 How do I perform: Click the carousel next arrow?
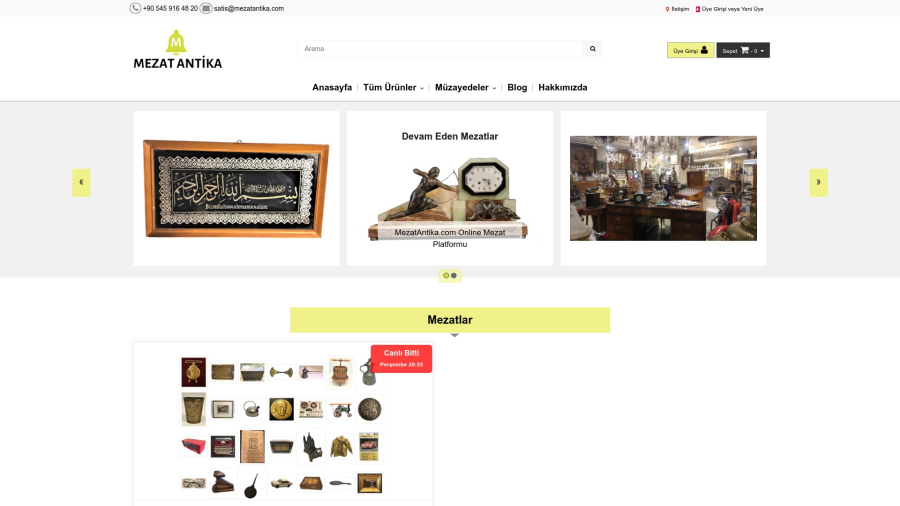[x=818, y=182]
